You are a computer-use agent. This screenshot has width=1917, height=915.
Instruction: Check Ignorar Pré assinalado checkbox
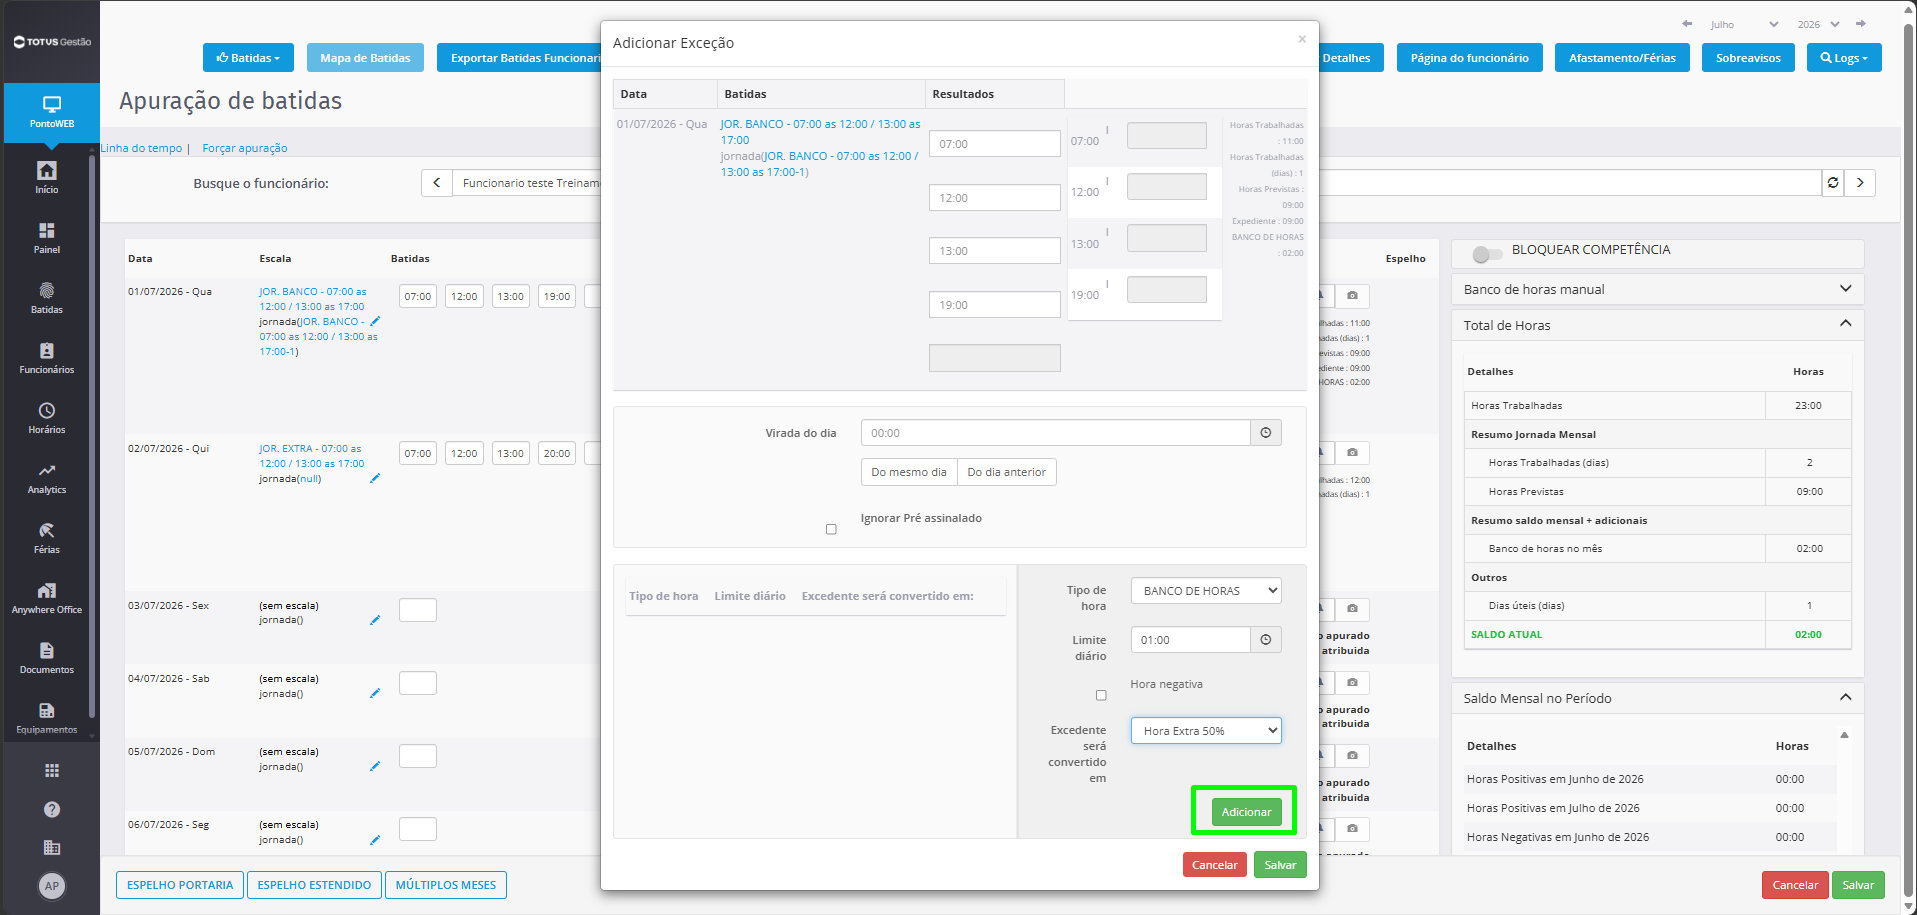[x=831, y=529]
